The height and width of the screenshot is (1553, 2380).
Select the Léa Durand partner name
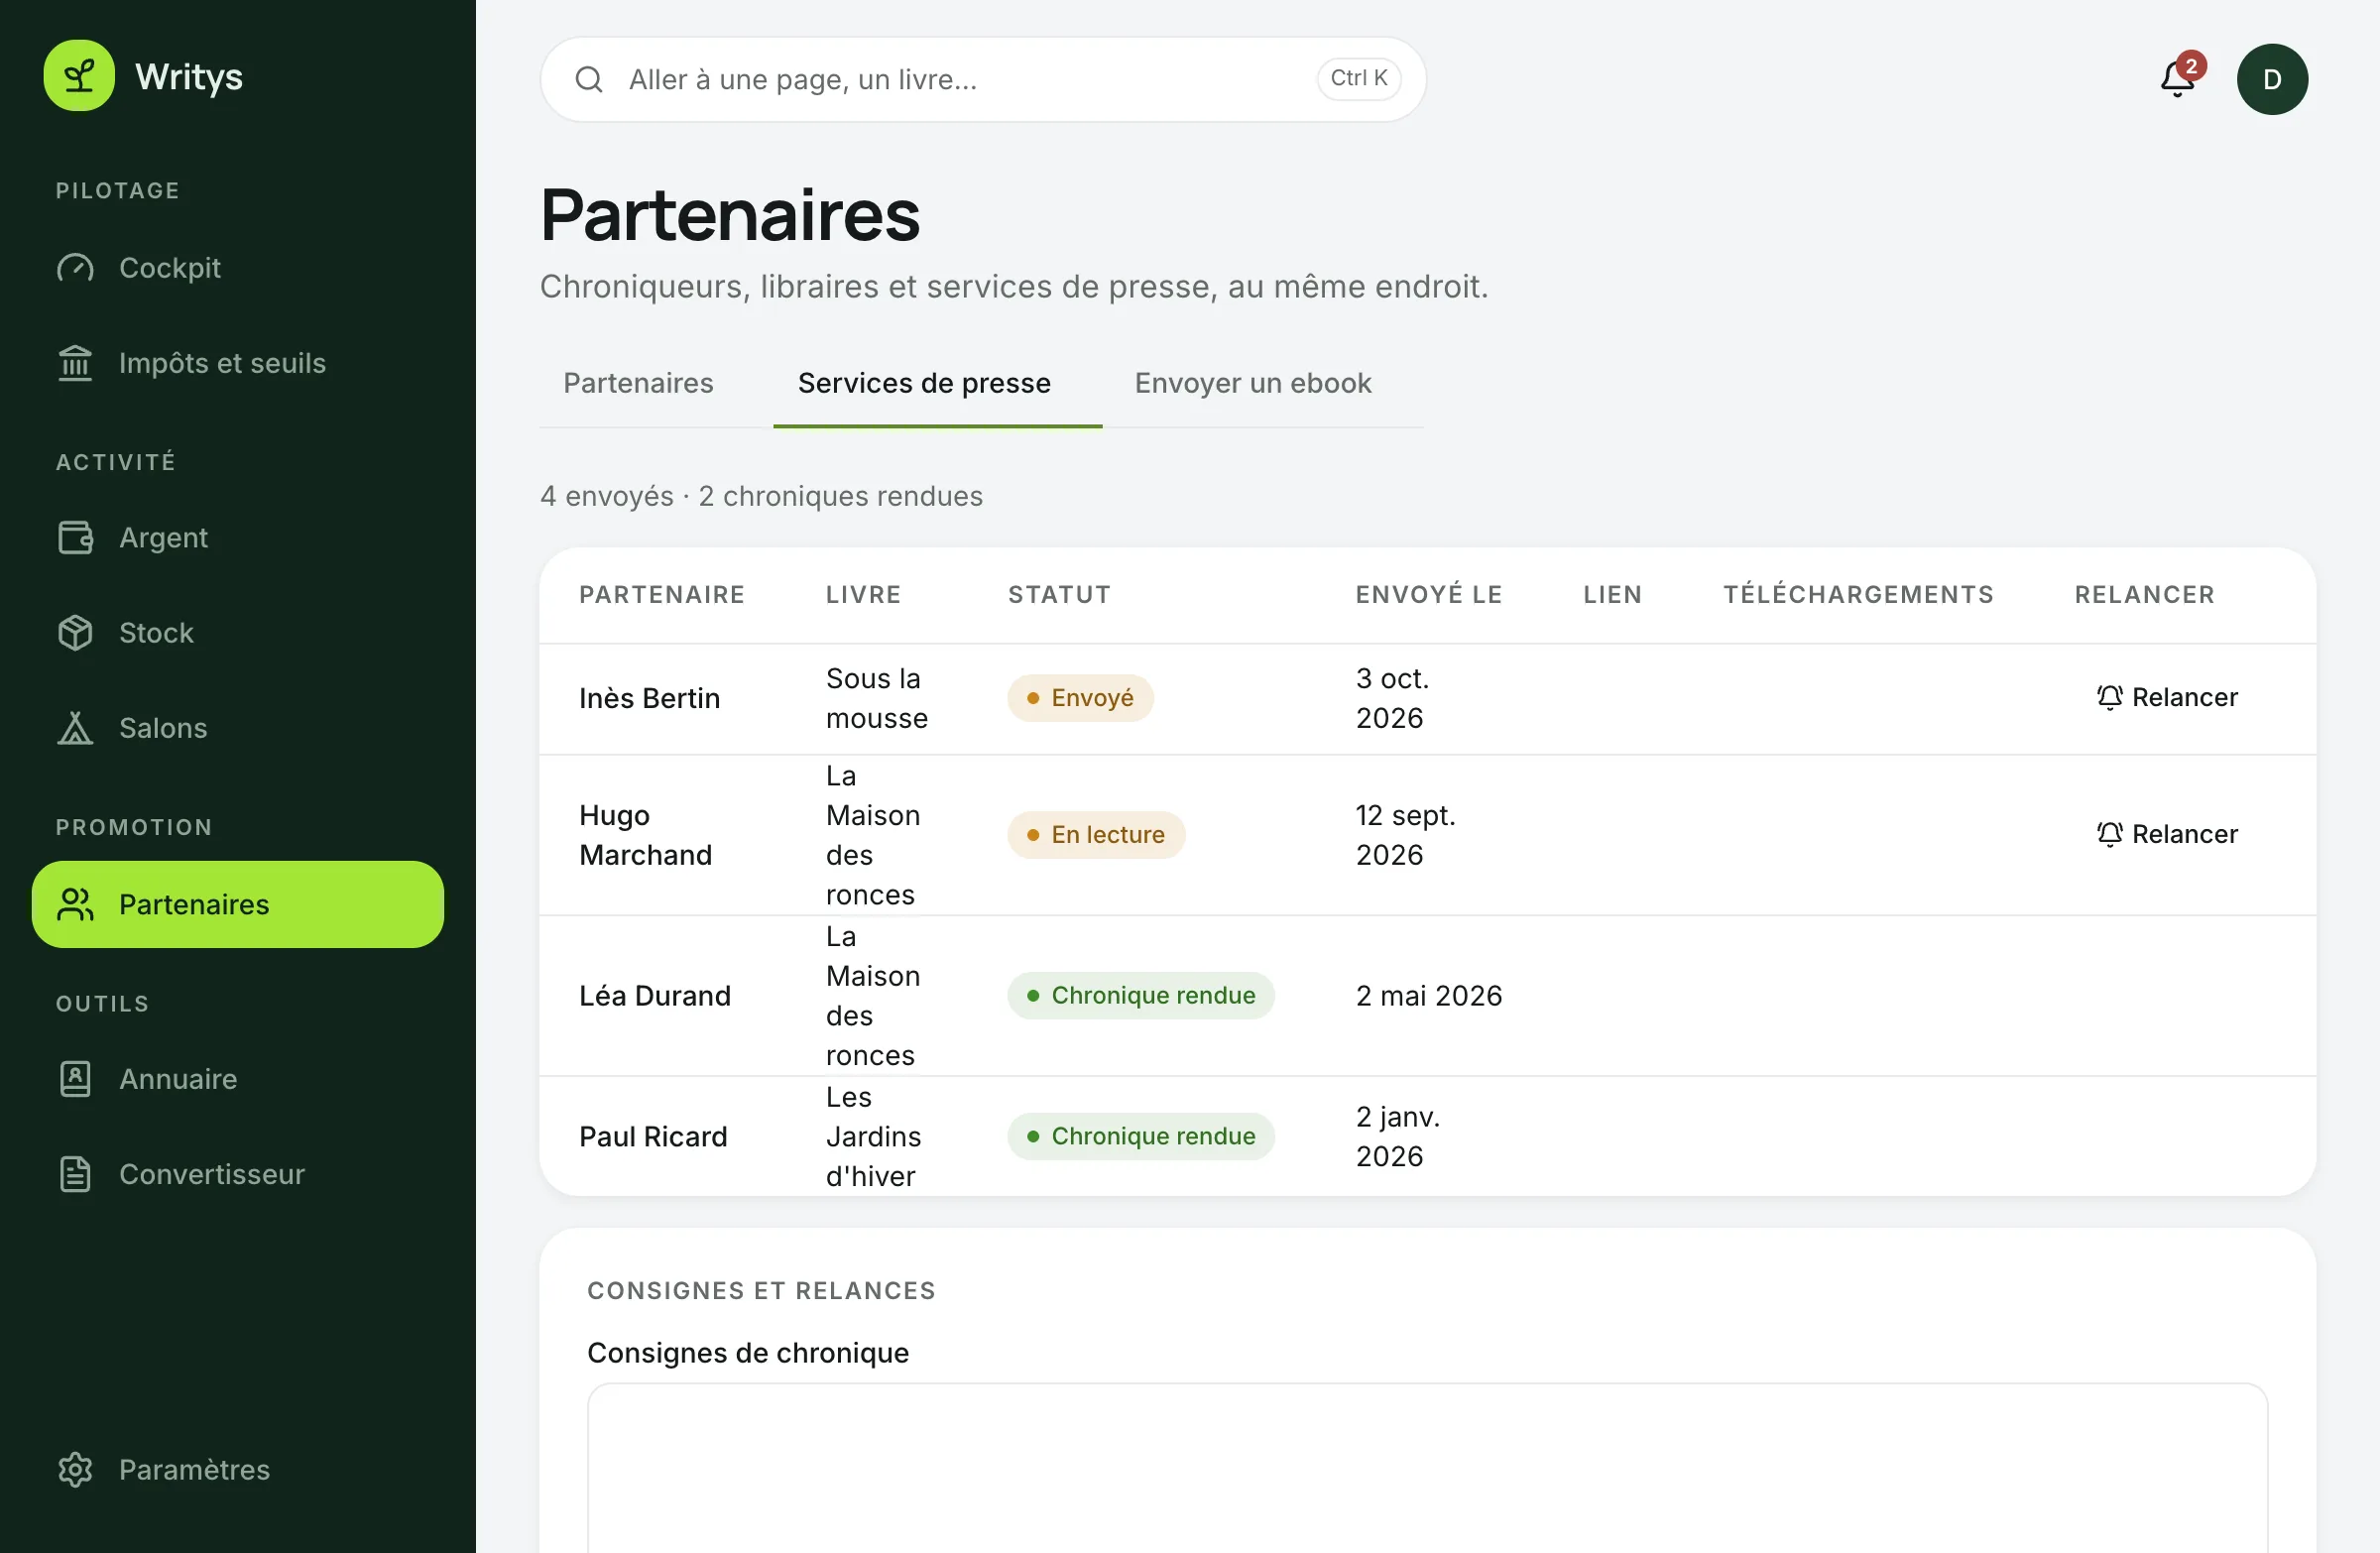pos(655,996)
